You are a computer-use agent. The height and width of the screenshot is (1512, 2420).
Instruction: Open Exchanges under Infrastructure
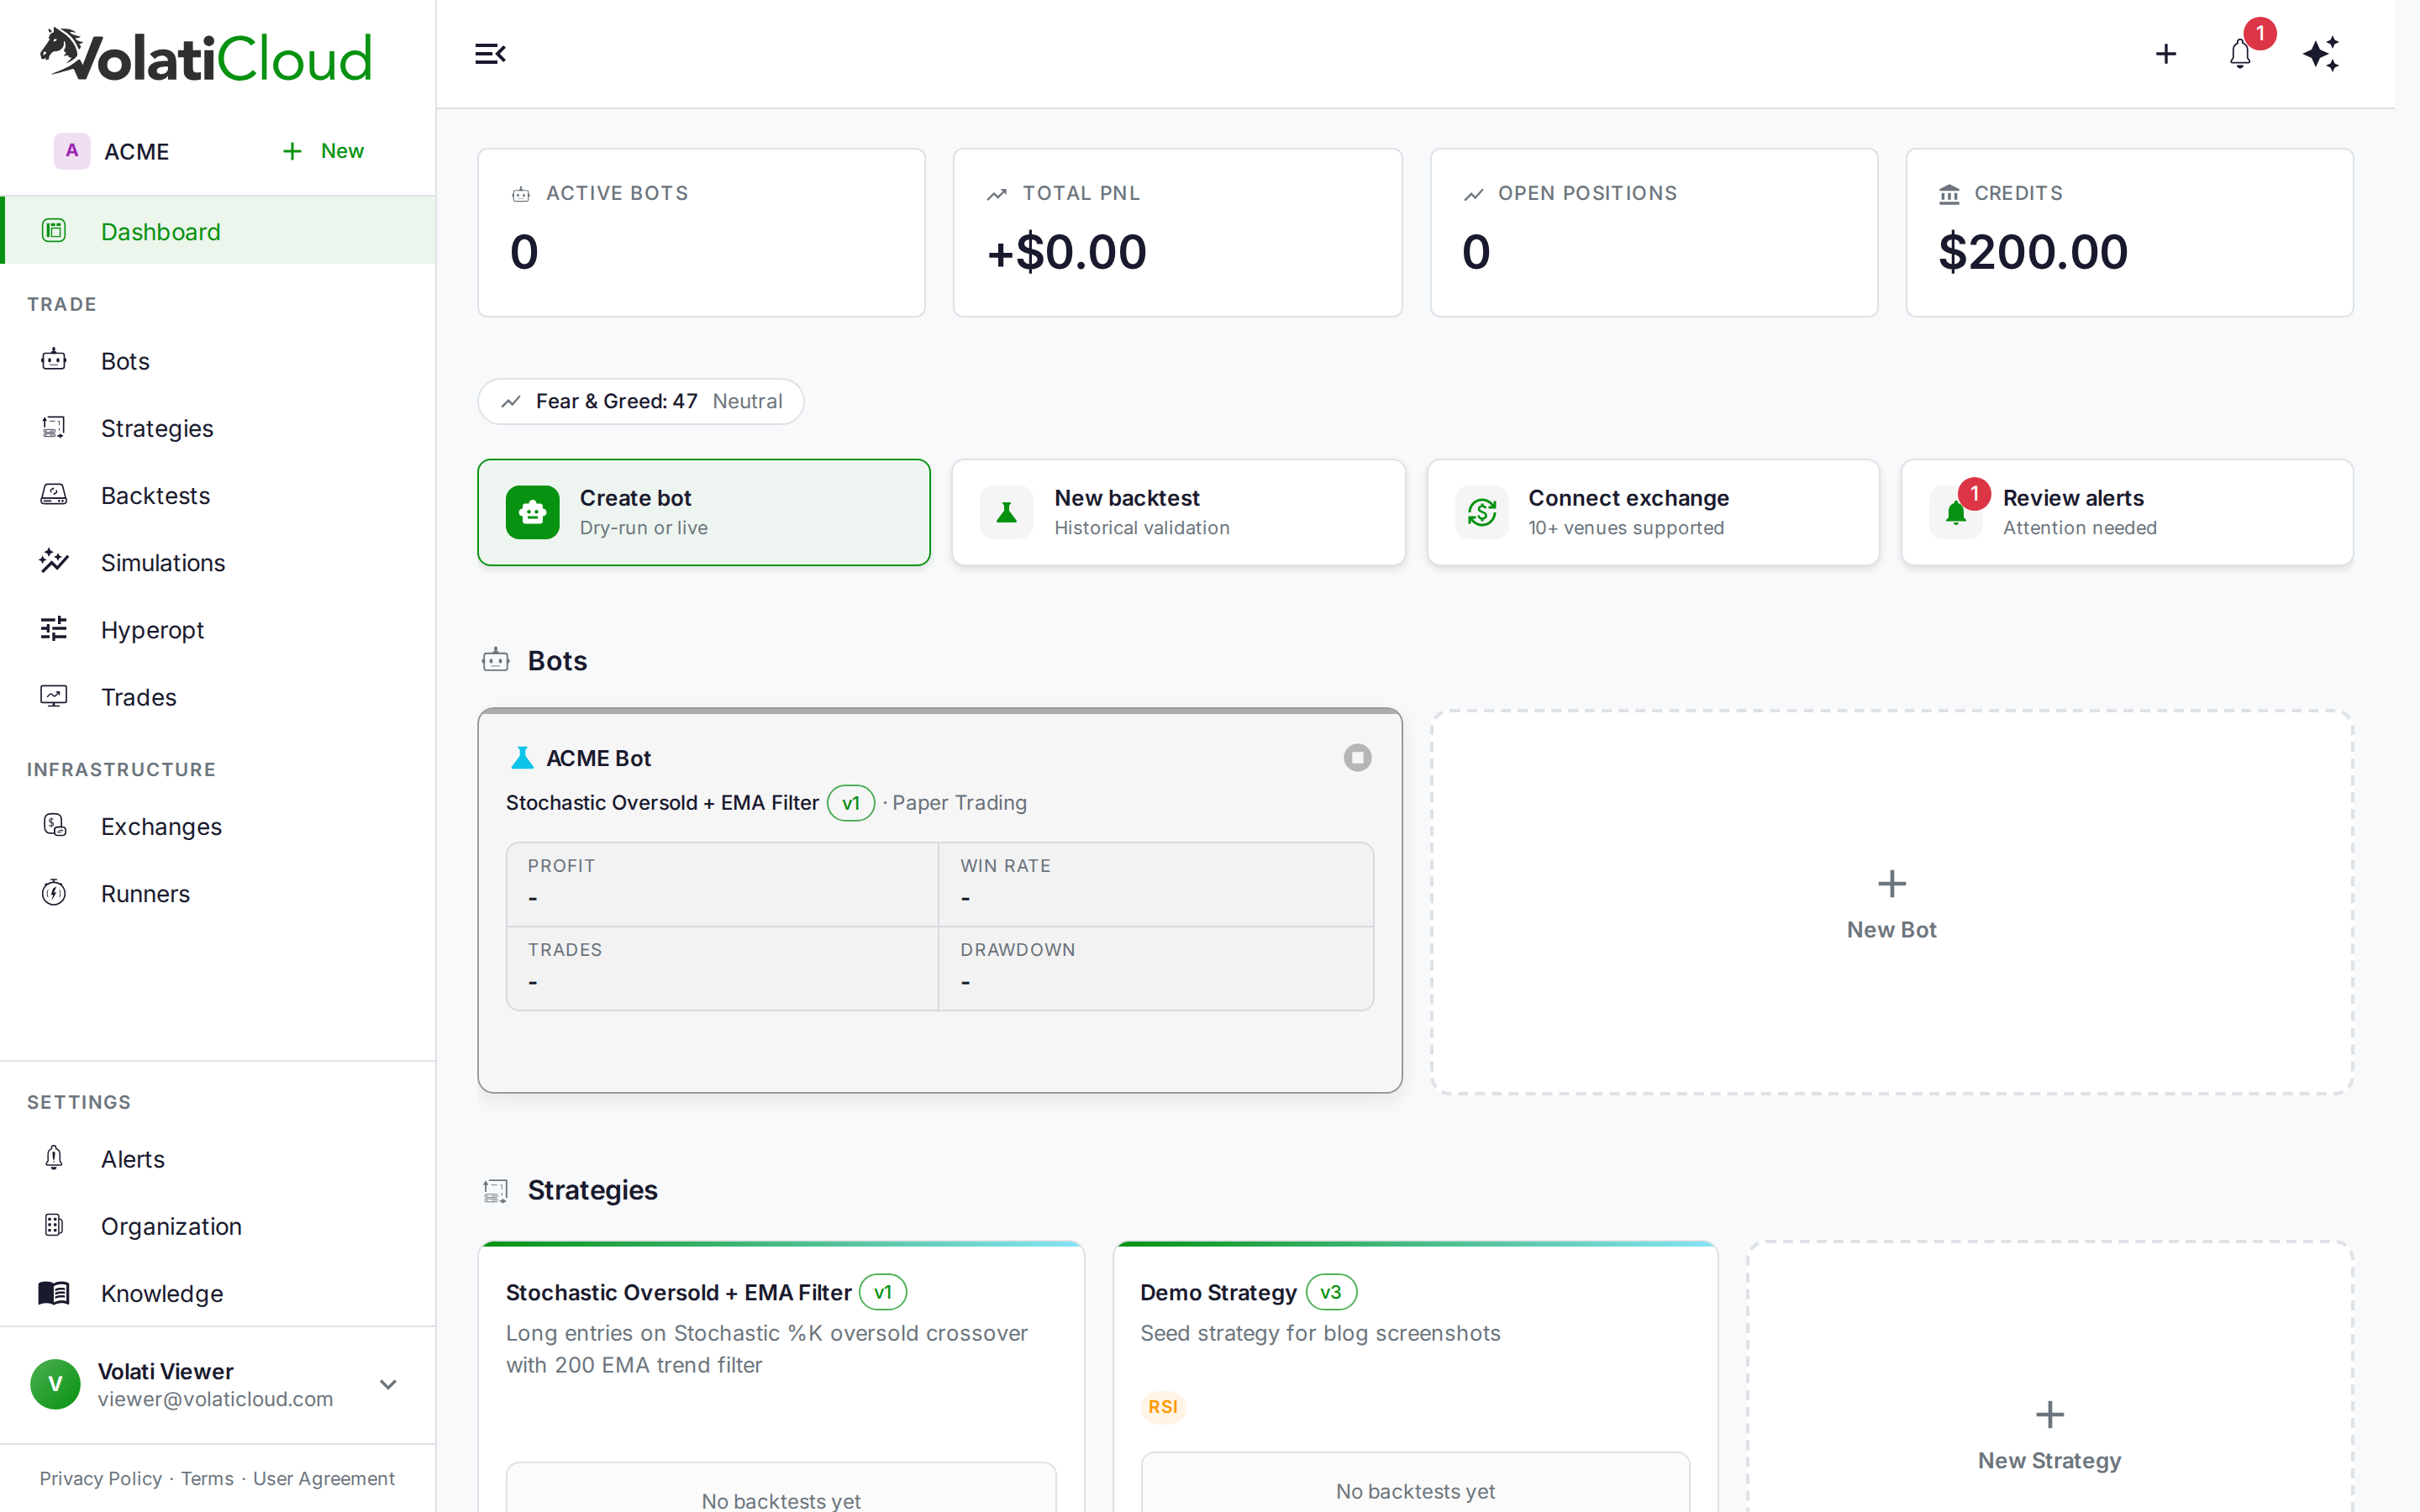[x=218, y=826]
